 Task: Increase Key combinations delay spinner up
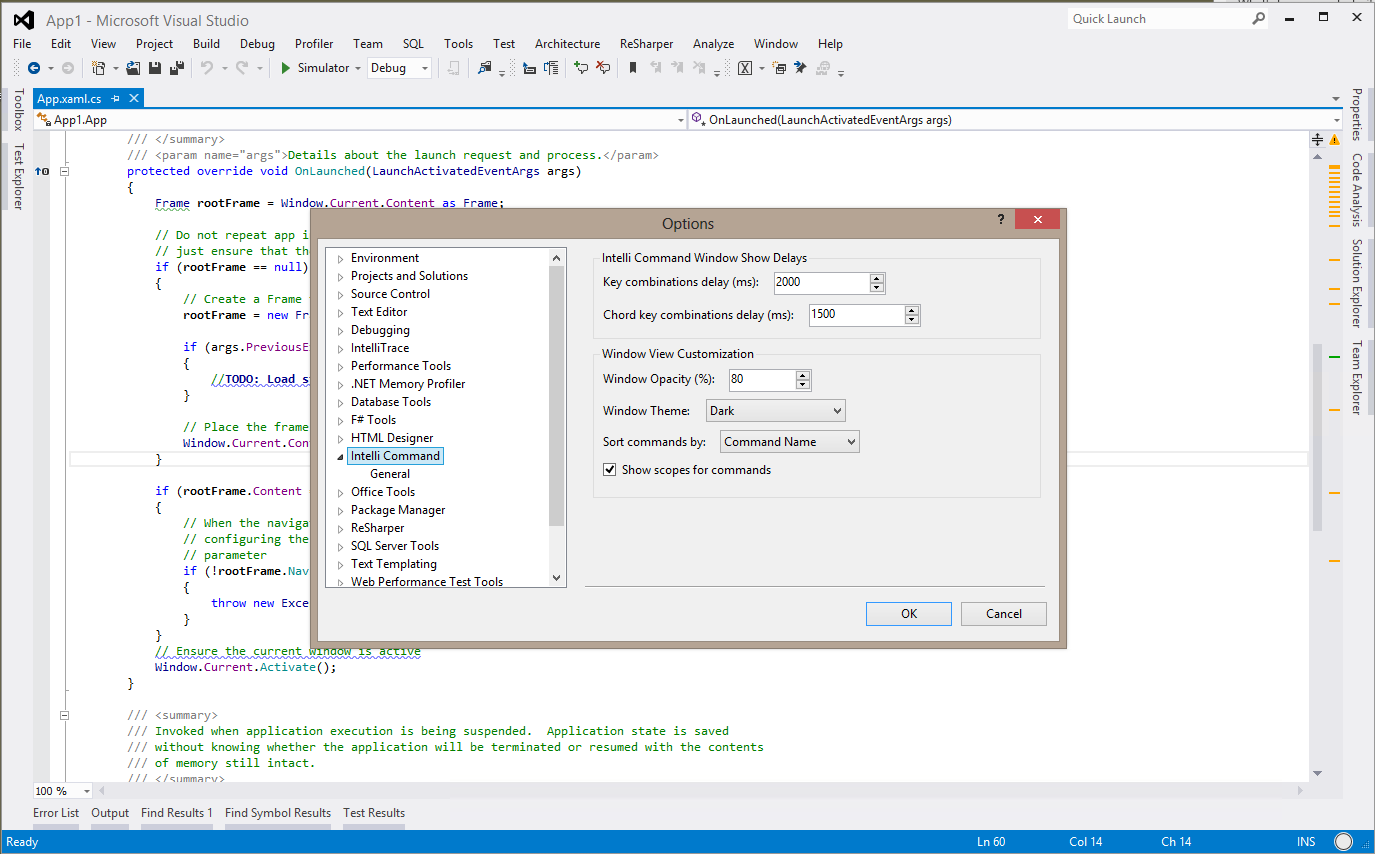(x=877, y=278)
